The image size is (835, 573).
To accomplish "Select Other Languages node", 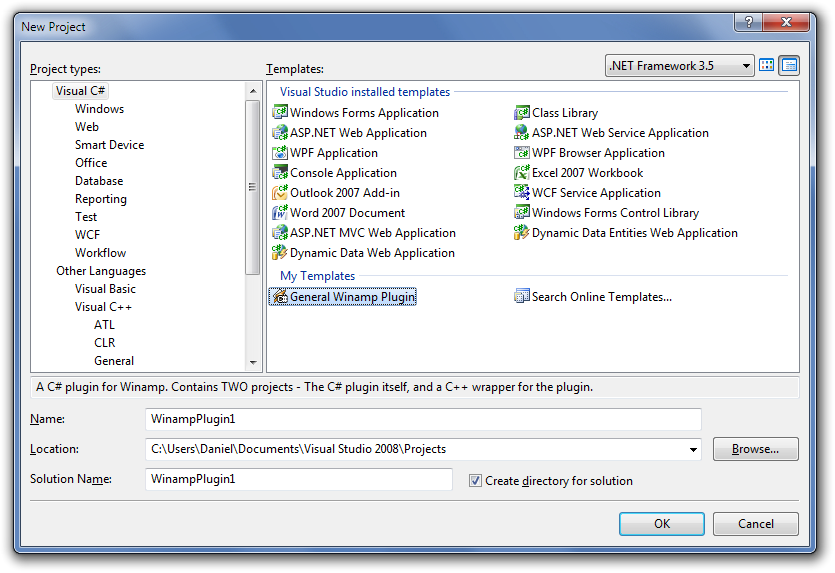I will [x=101, y=271].
